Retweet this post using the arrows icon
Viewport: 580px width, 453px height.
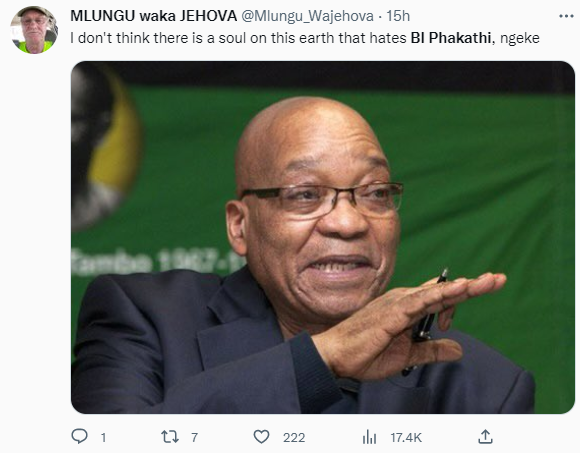(170, 437)
